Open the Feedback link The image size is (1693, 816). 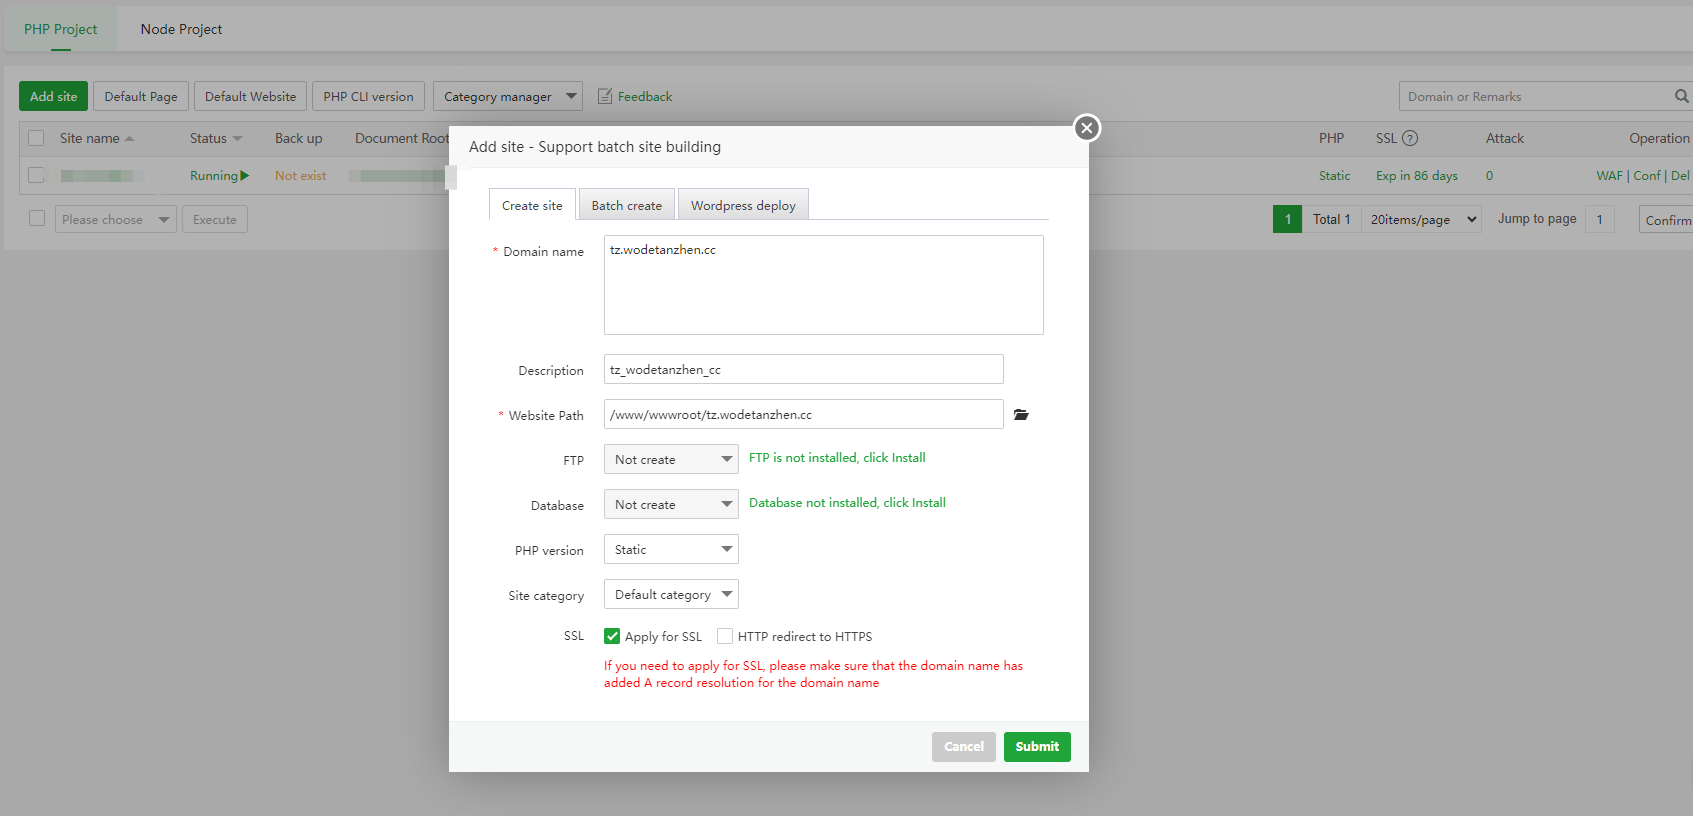click(x=645, y=96)
